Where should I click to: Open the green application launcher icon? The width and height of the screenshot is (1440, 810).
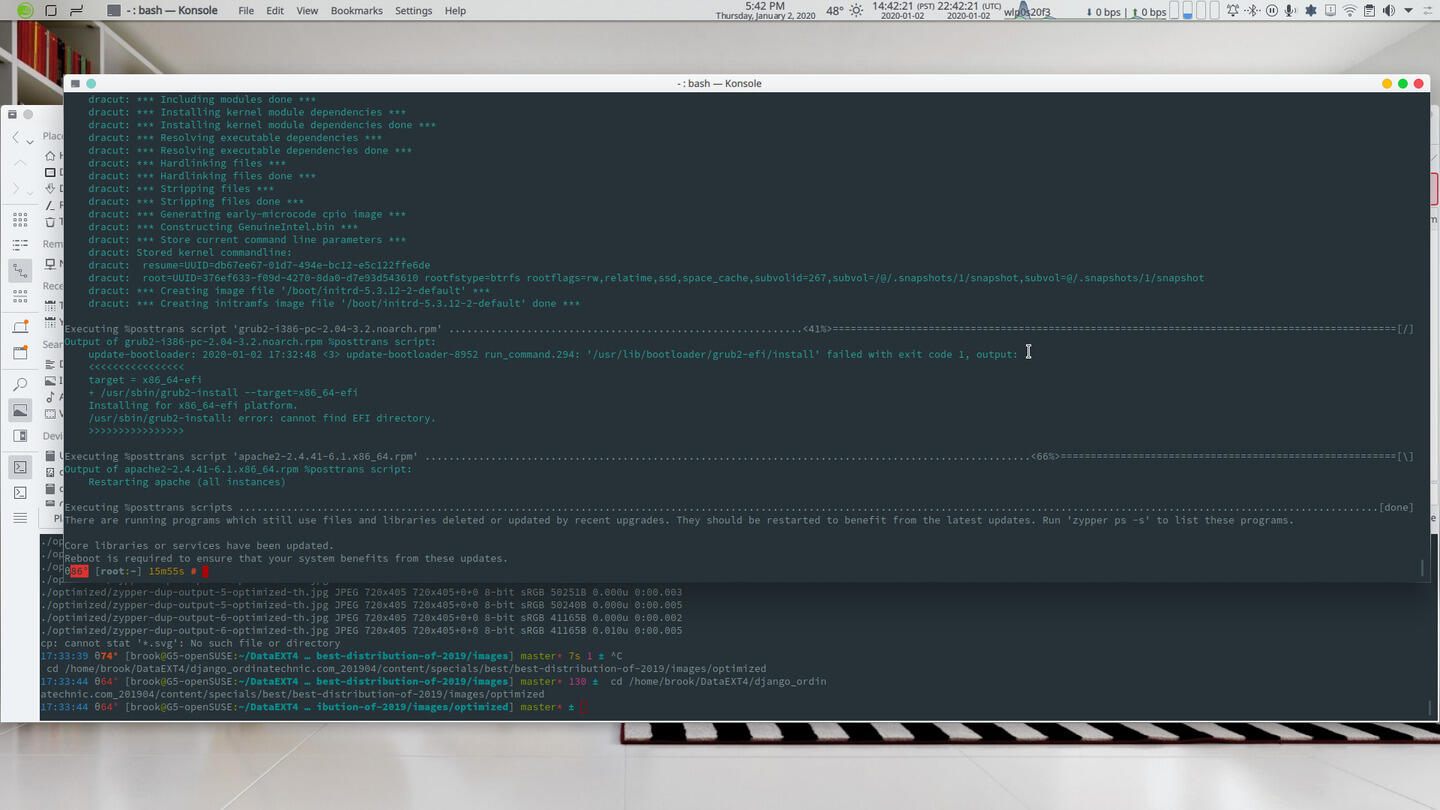[x=25, y=11]
